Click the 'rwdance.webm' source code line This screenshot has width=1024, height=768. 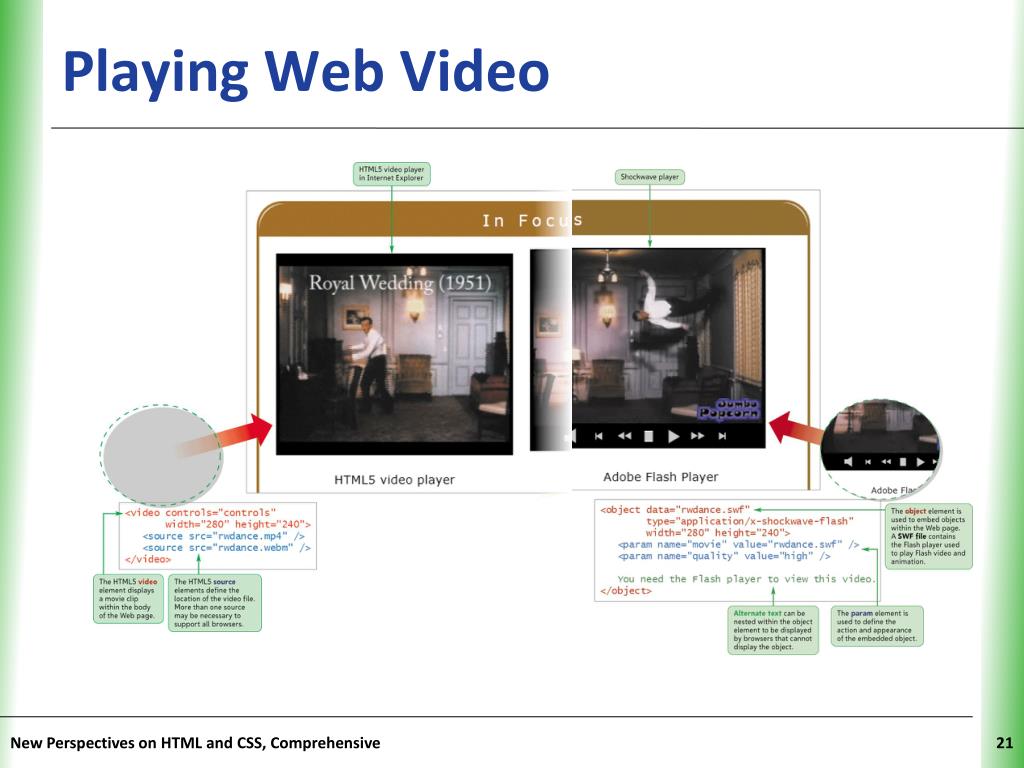(227, 548)
